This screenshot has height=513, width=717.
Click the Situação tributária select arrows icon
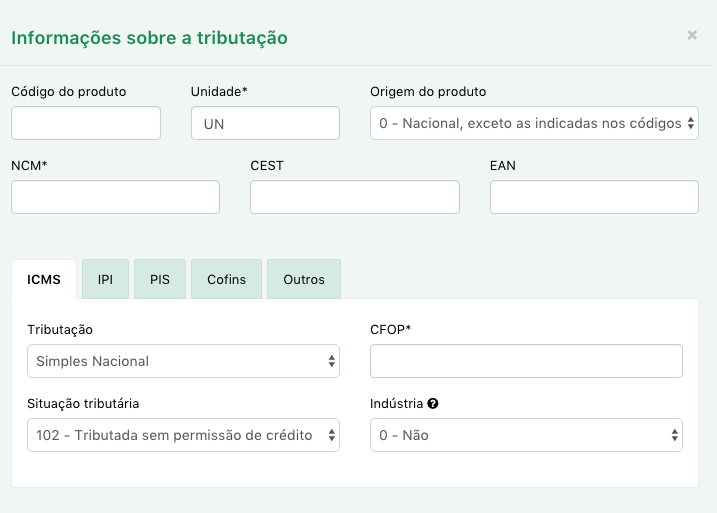click(x=332, y=435)
